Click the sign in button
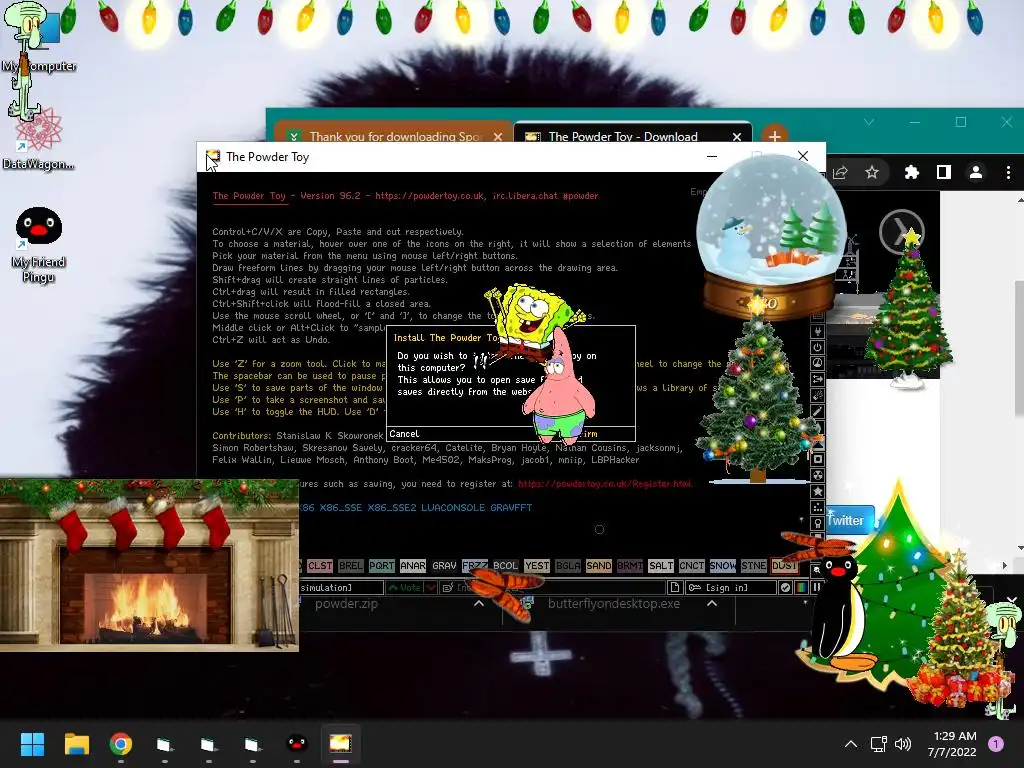Image resolution: width=1024 pixels, height=768 pixels. pyautogui.click(x=730, y=587)
